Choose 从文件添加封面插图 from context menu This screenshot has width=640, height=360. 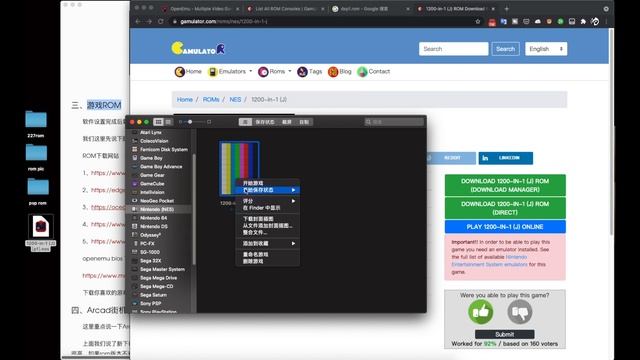click(267, 225)
